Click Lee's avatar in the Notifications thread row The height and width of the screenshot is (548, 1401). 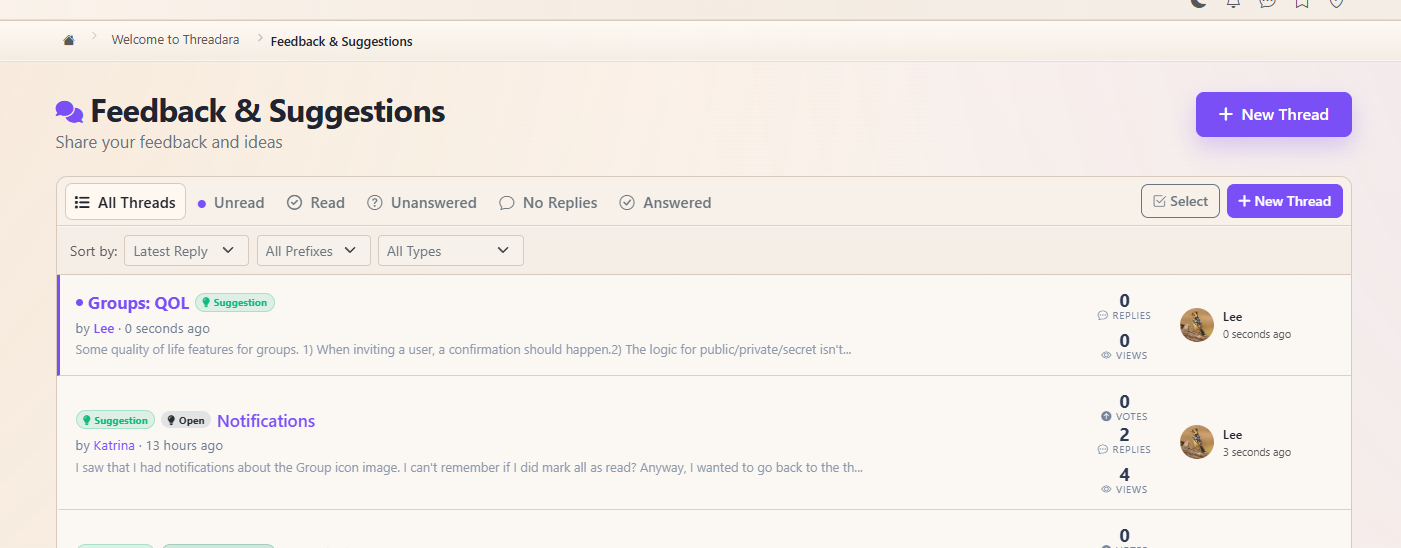click(1196, 442)
